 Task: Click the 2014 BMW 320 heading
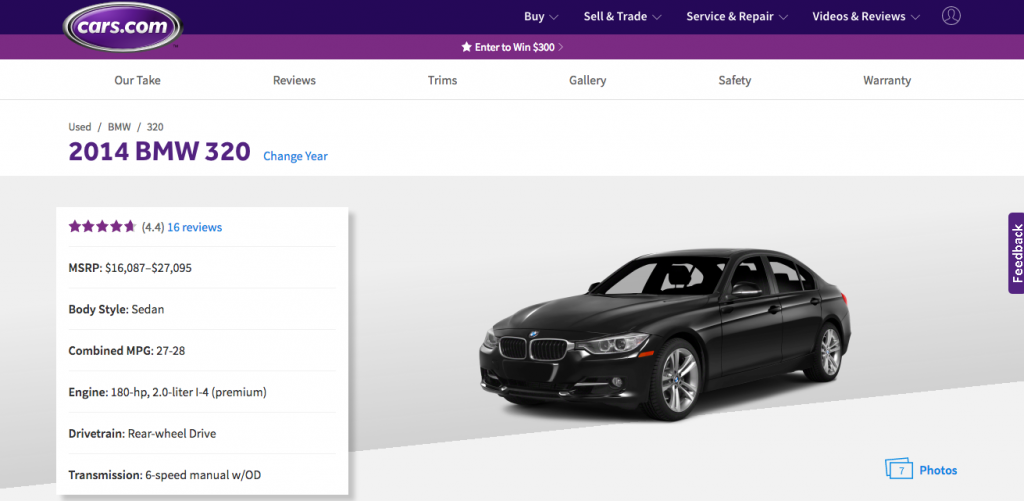coord(159,152)
